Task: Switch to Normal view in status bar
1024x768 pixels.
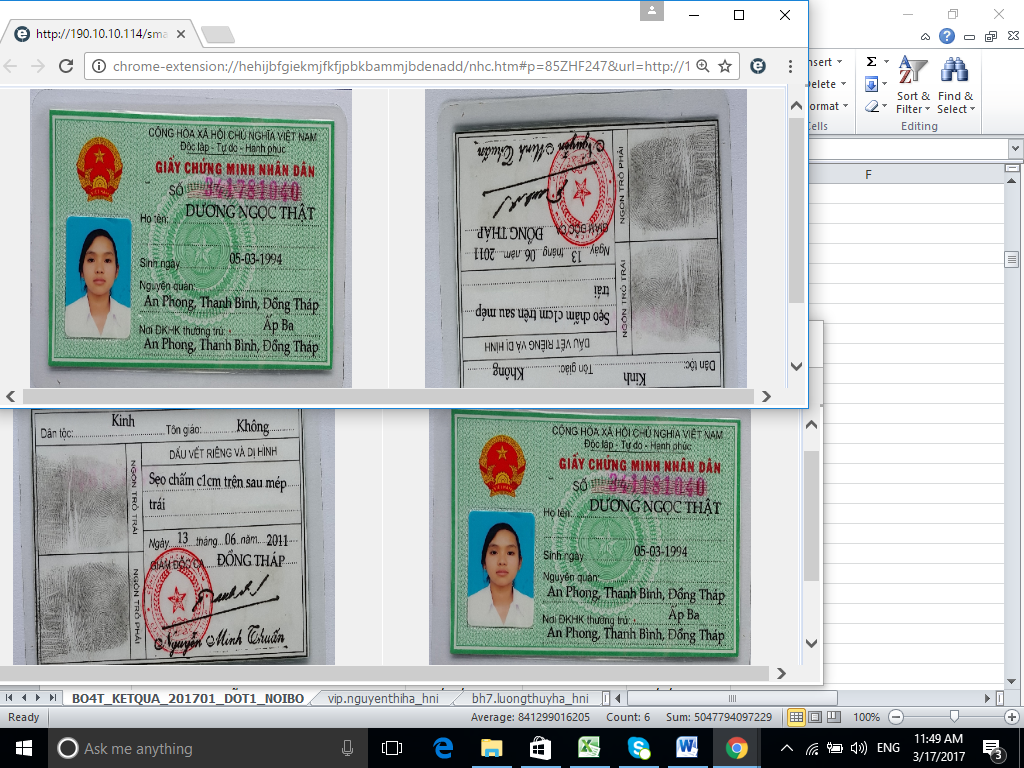Action: (x=797, y=717)
